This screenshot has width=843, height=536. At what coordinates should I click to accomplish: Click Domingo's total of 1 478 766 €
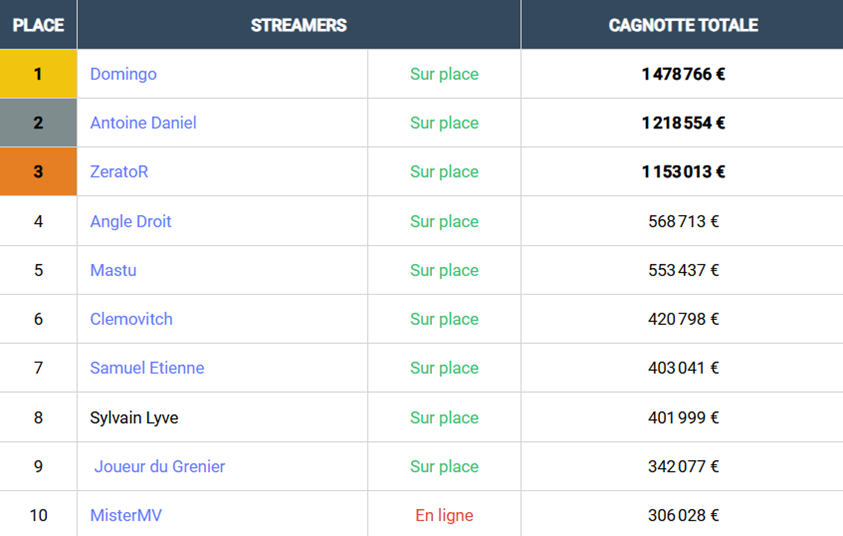(x=683, y=74)
